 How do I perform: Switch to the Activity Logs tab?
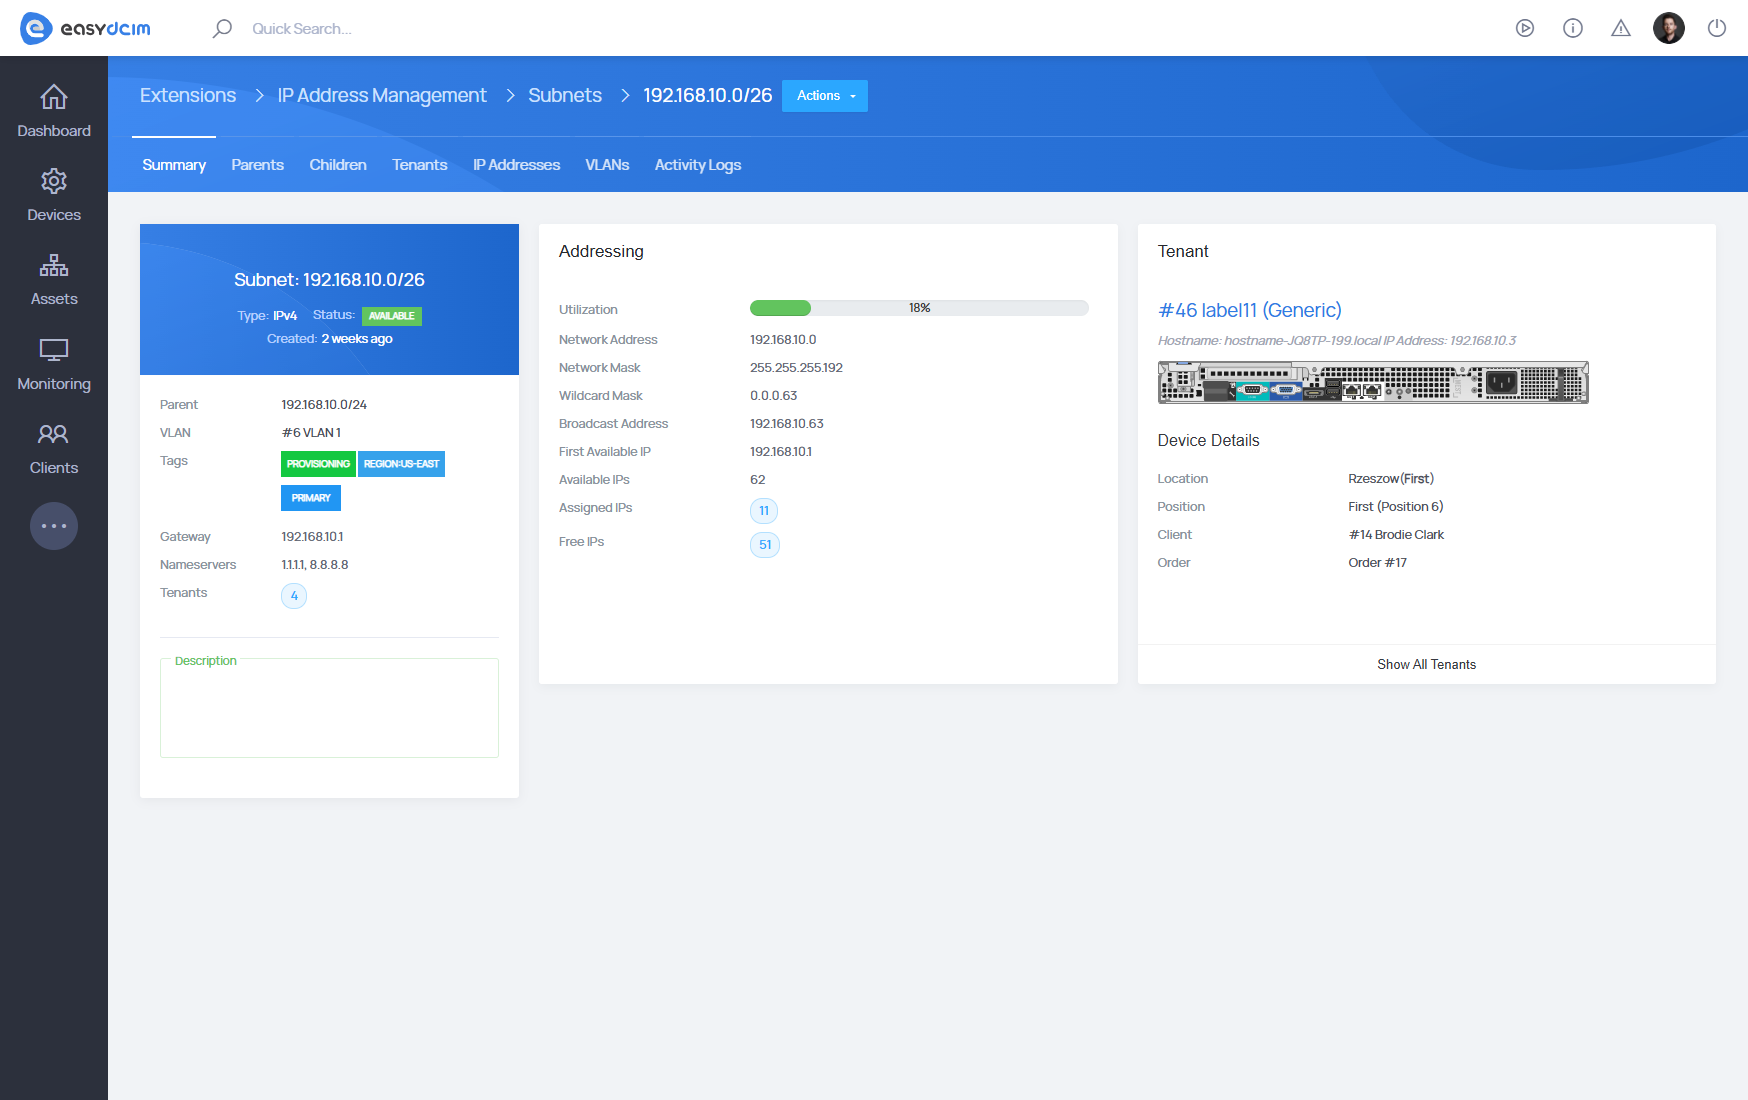pyautogui.click(x=697, y=165)
